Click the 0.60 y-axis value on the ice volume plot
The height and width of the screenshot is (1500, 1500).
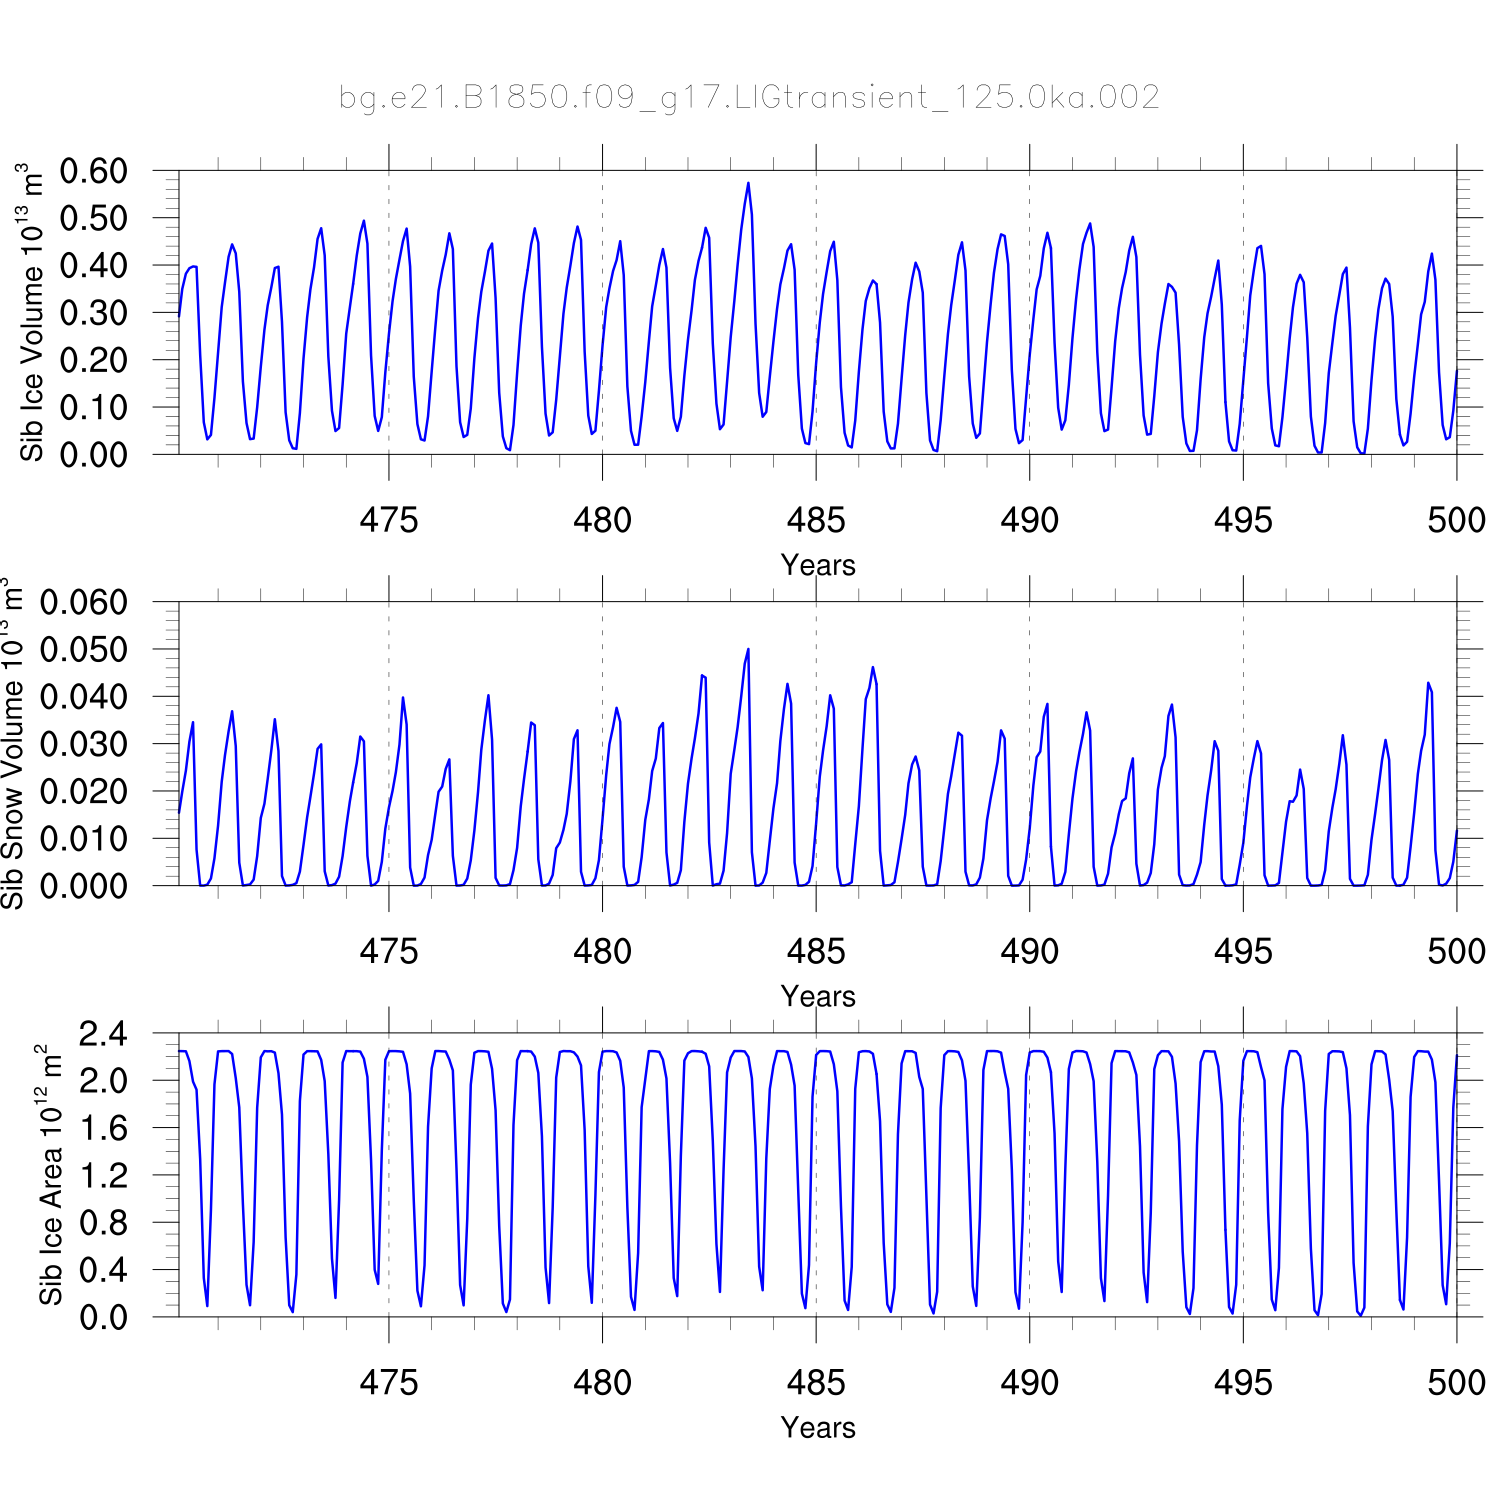click(94, 171)
